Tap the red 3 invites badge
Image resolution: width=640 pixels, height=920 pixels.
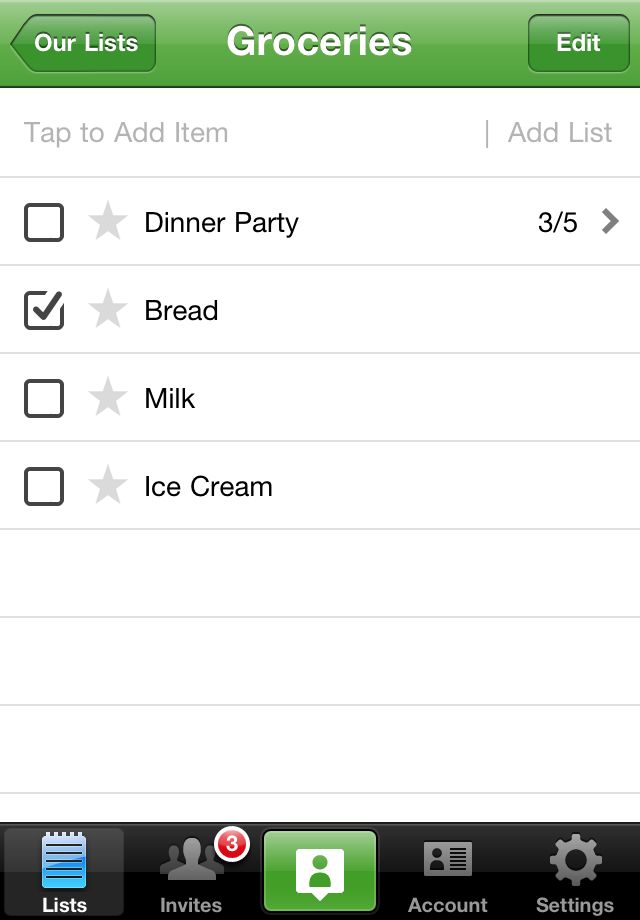[x=232, y=844]
